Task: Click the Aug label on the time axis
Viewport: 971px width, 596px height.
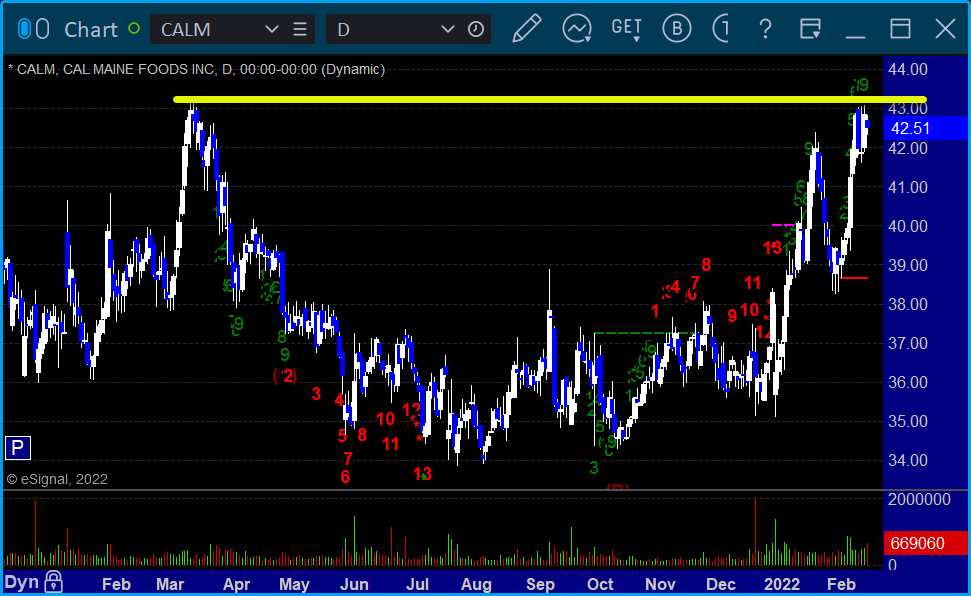Action: click(x=476, y=584)
